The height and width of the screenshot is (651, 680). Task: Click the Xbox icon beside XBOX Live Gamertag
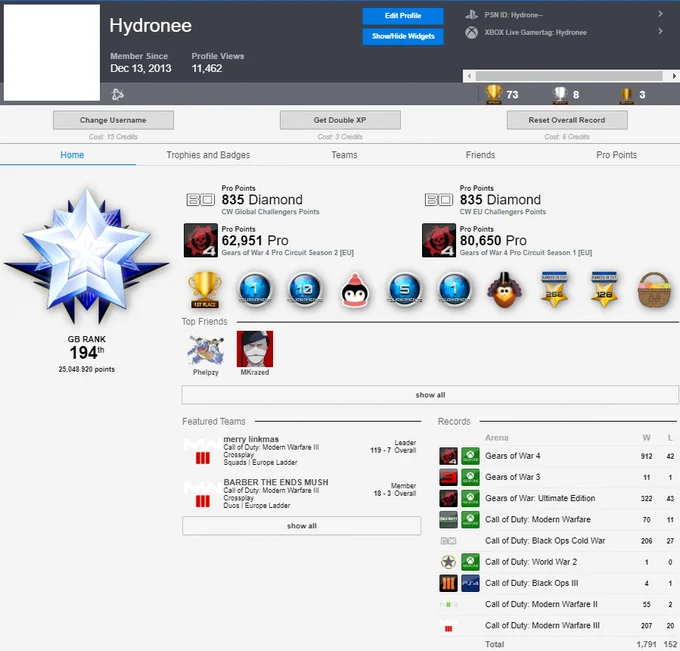[471, 33]
